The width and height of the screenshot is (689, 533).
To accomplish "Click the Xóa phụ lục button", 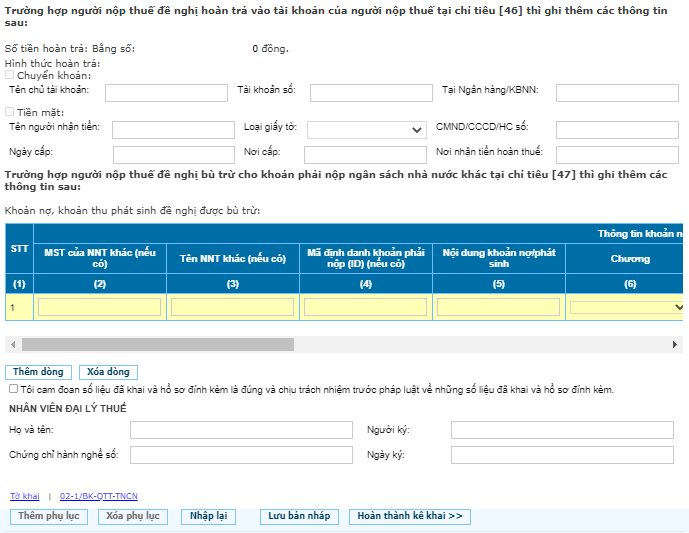I will (x=133, y=516).
